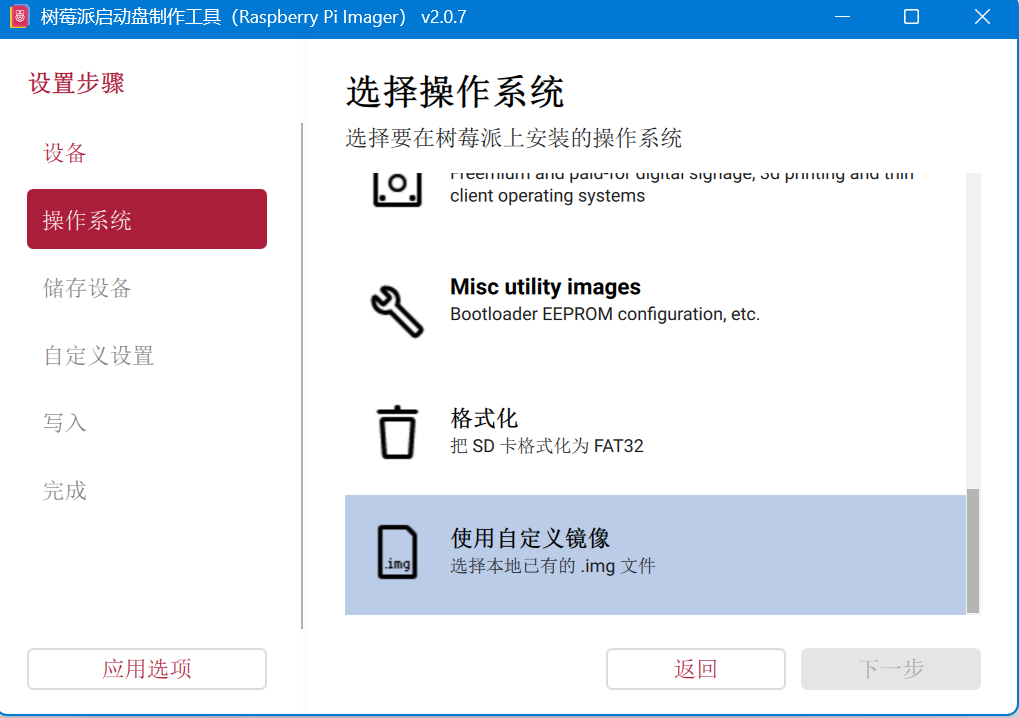
Task: Go to the 写入 step
Action: point(64,423)
